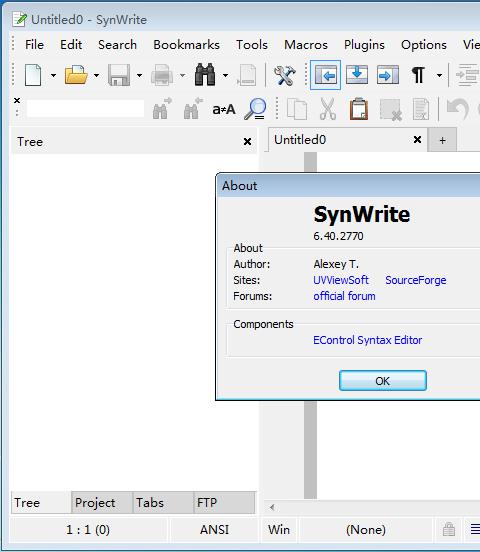Image resolution: width=480 pixels, height=552 pixels.
Task: Click the page with x icon by Undo
Action: 421,109
